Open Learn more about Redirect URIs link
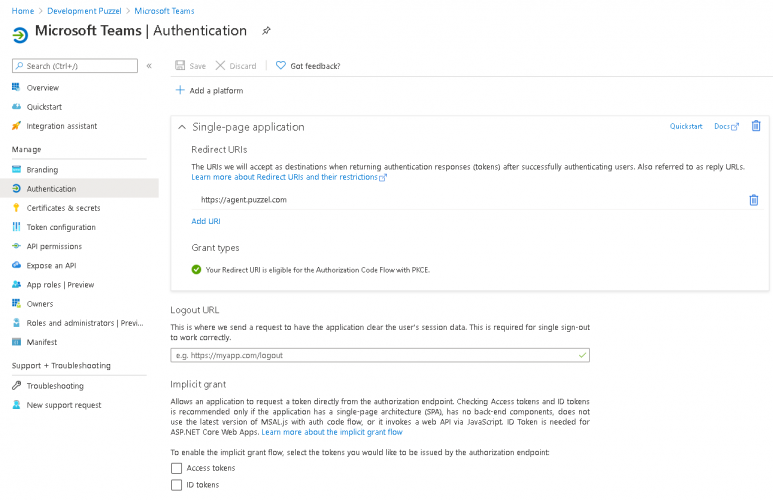 coord(289,177)
